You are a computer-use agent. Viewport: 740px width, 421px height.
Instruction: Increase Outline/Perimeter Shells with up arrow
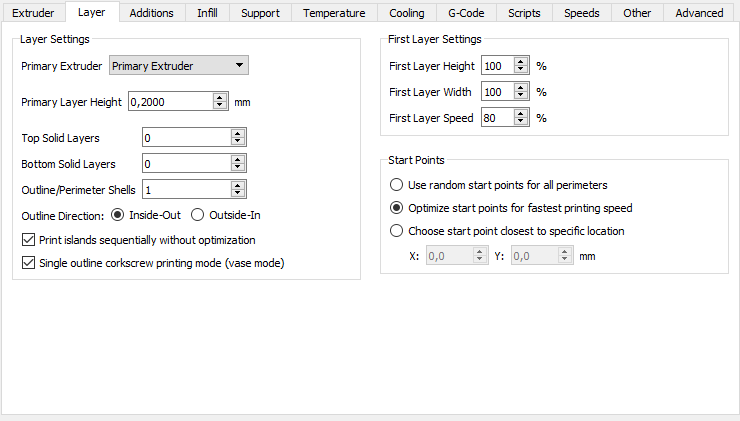coord(237,185)
